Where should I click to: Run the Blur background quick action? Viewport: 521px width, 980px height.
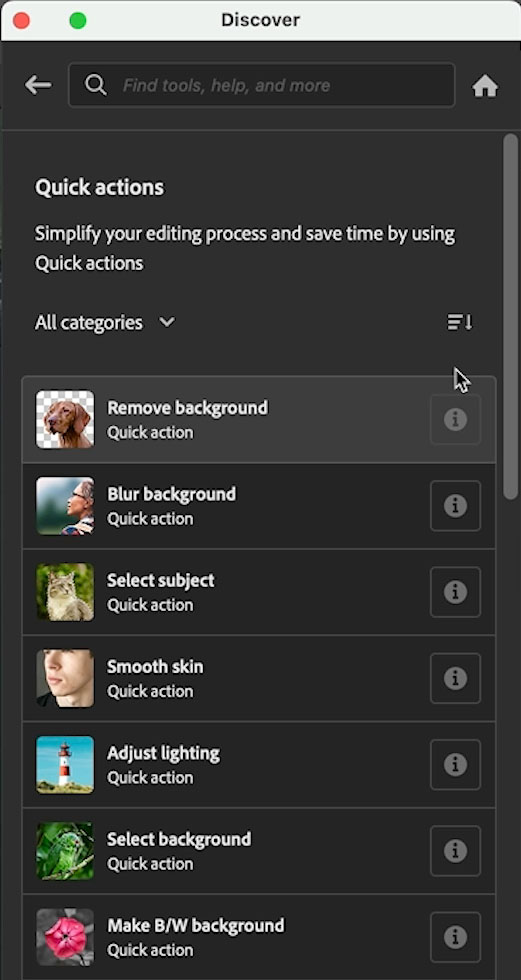259,506
